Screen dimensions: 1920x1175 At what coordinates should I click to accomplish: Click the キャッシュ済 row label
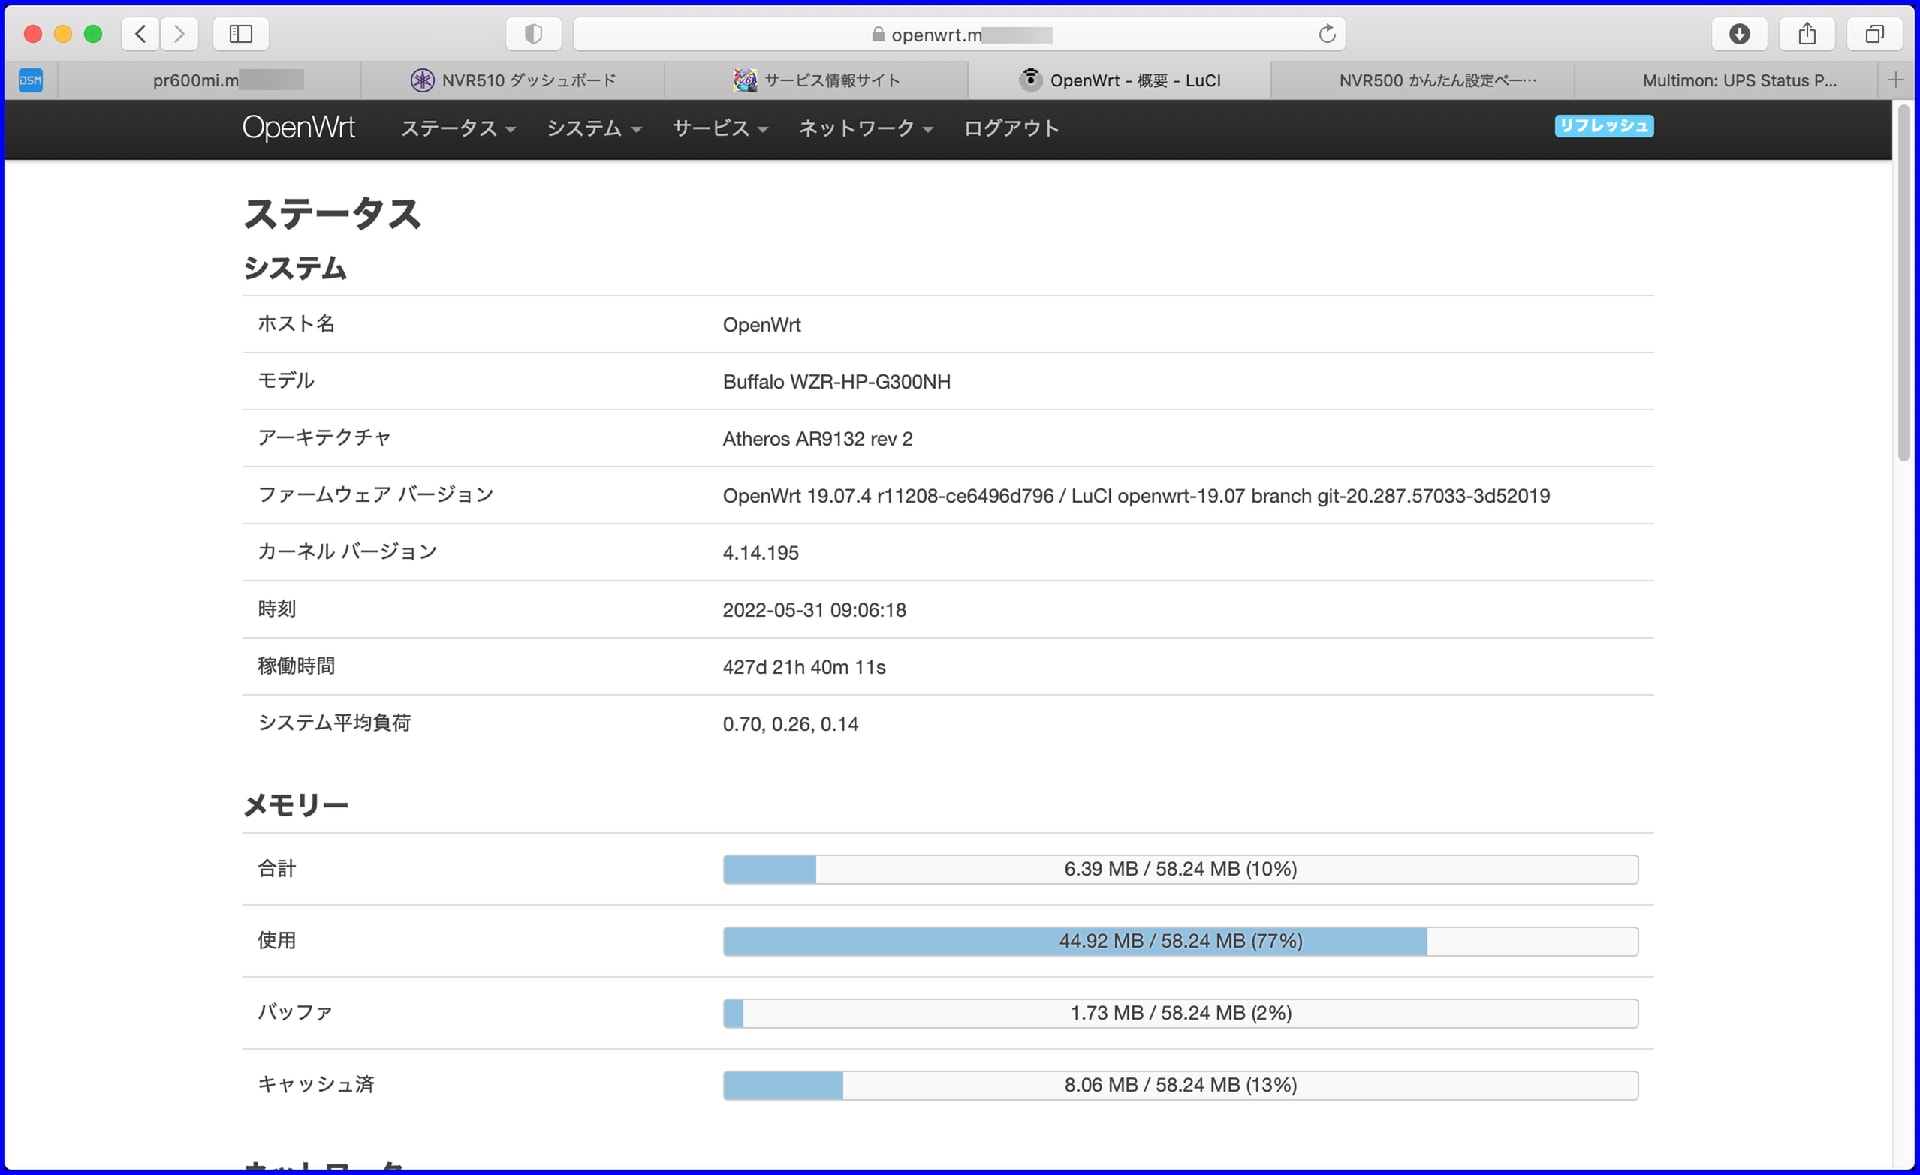316,1084
